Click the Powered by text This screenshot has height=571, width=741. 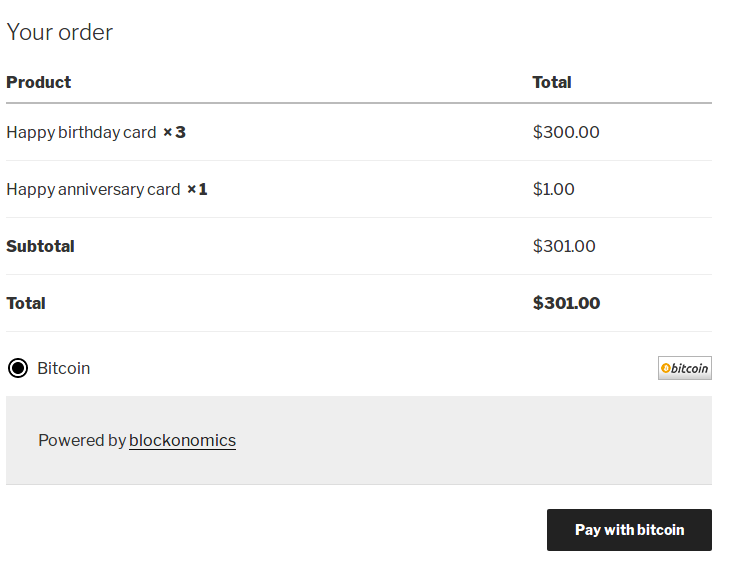(x=82, y=441)
